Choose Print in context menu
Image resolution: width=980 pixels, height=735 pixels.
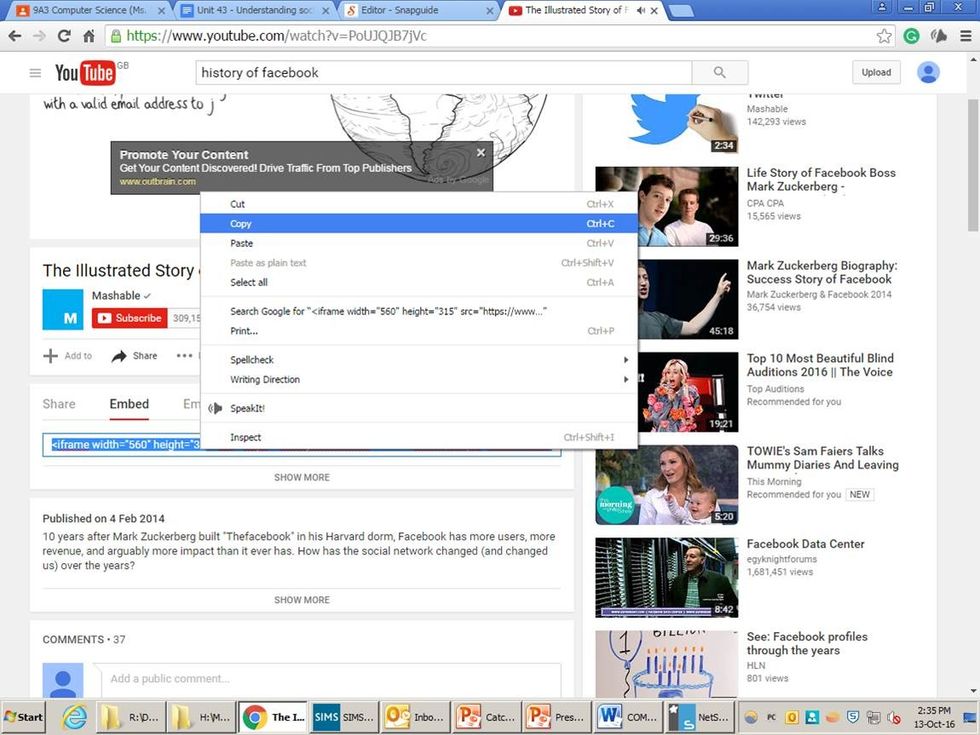(419, 331)
